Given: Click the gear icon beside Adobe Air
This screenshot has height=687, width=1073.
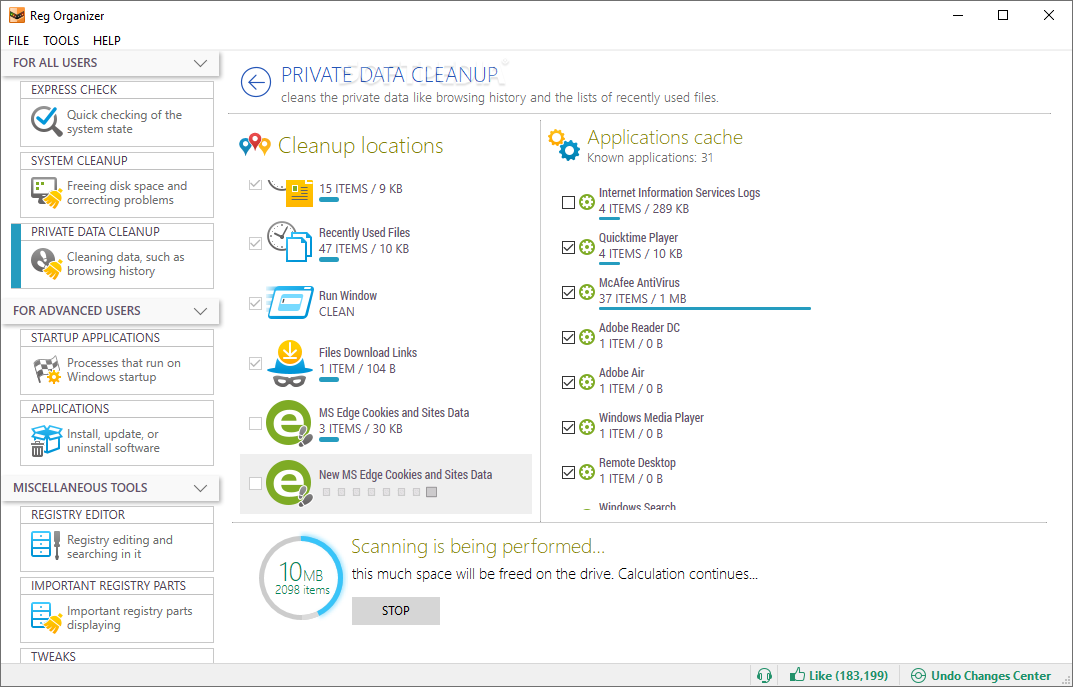Looking at the screenshot, I should (x=586, y=382).
